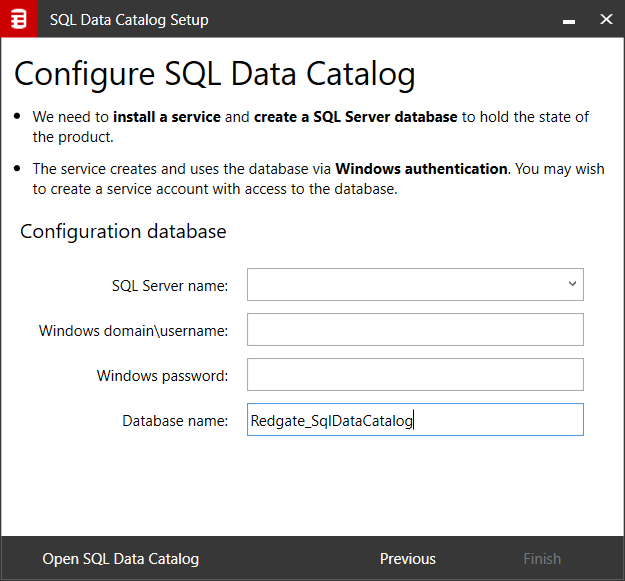Click the 'Configure SQL Data Catalog' heading

click(214, 74)
